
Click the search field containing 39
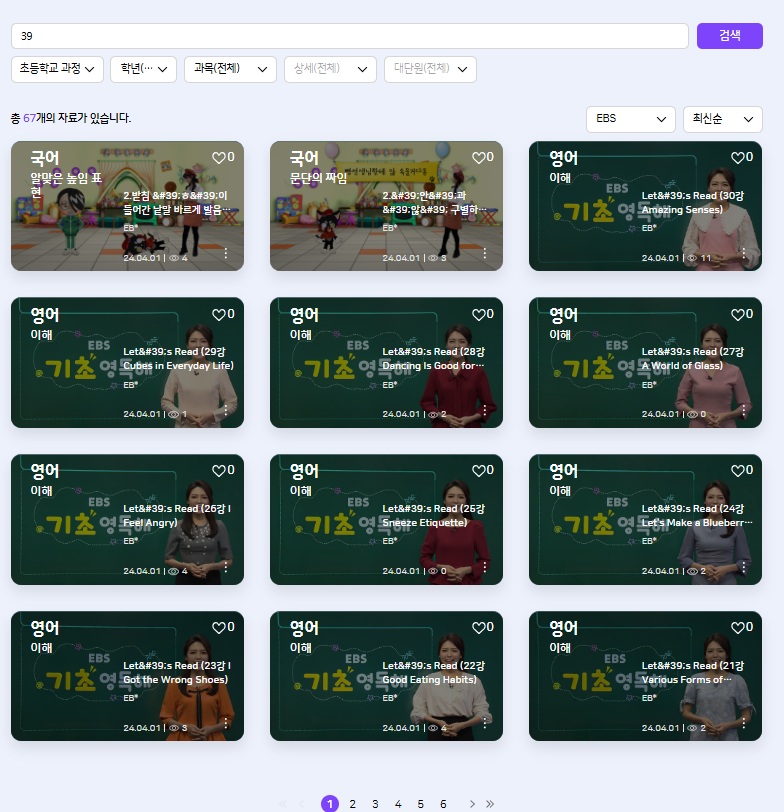[349, 36]
